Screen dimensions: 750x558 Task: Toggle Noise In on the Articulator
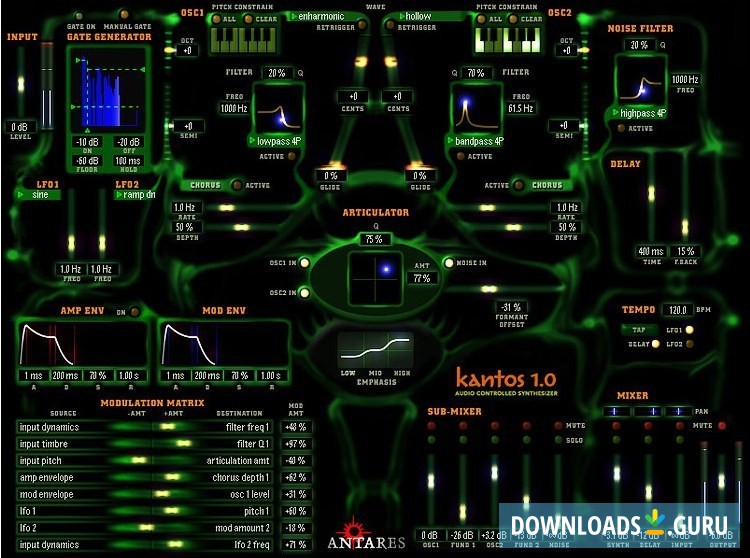pyautogui.click(x=449, y=263)
